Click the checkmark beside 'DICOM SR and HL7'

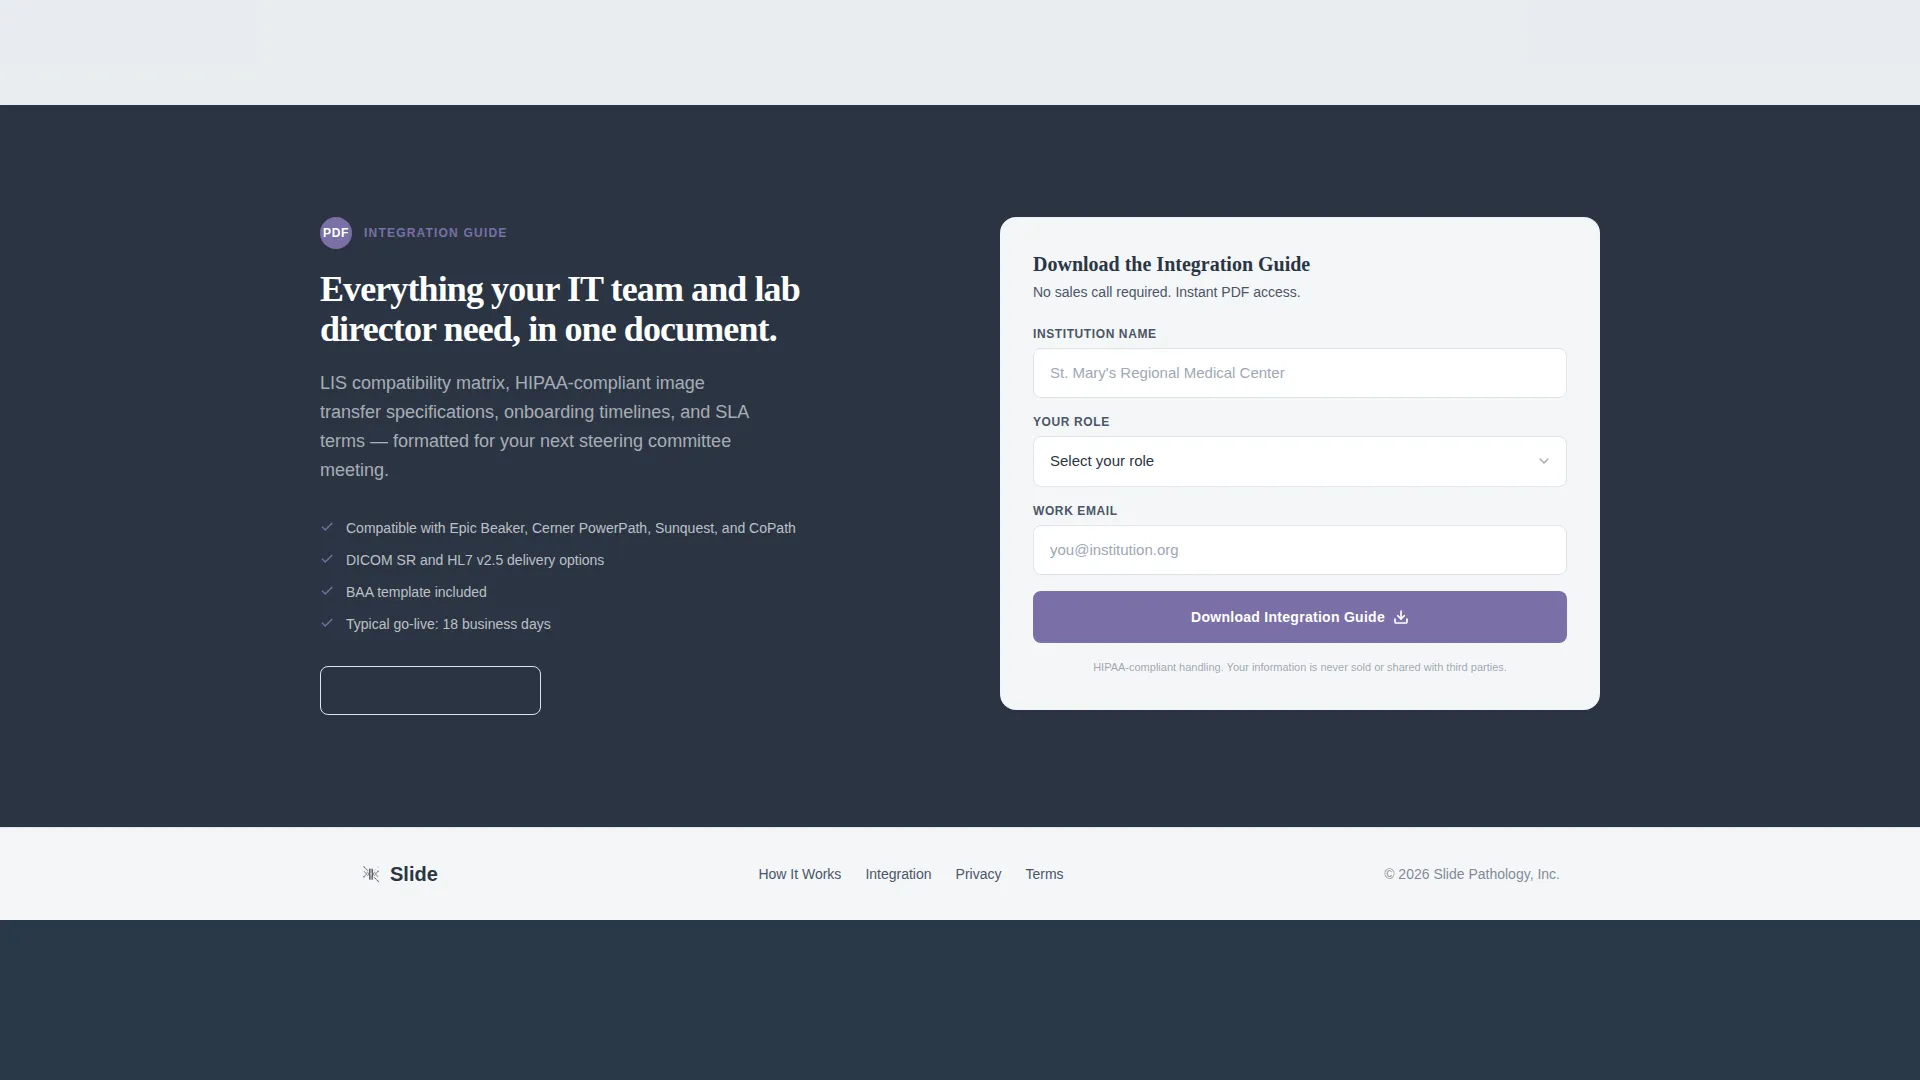pos(327,559)
